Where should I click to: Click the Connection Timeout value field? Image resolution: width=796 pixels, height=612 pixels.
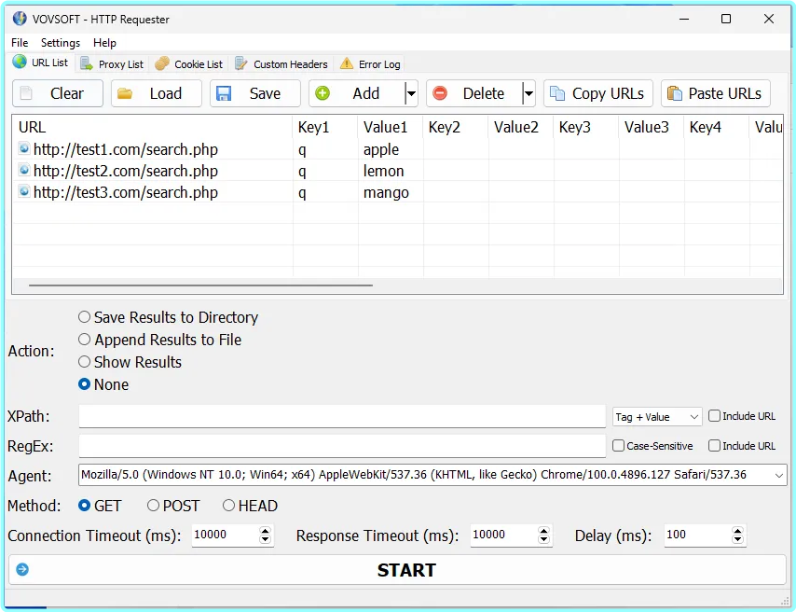(225, 535)
